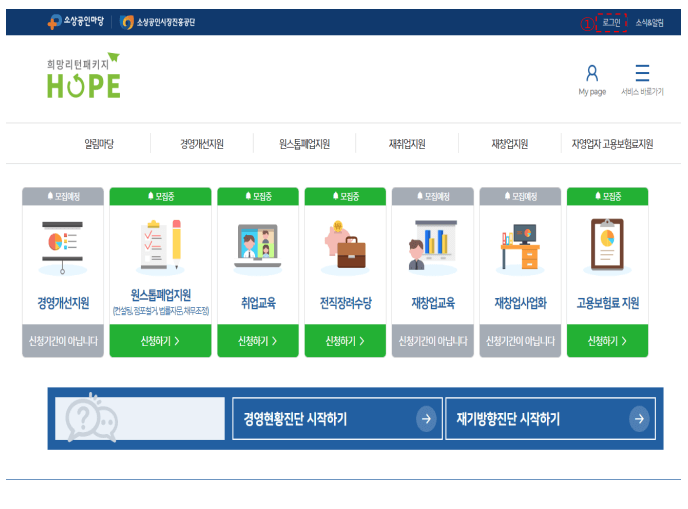Open the 재창업지원 navigation menu
Image resolution: width=688 pixels, height=509 pixels.
point(510,143)
